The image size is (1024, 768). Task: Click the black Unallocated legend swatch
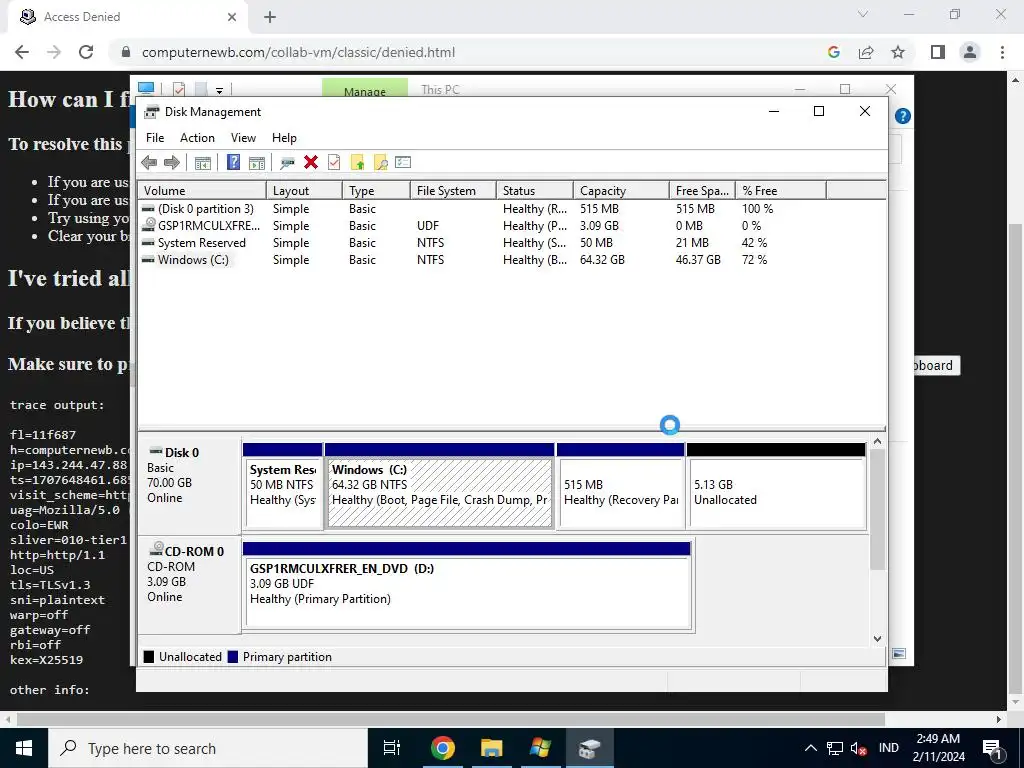tap(149, 657)
